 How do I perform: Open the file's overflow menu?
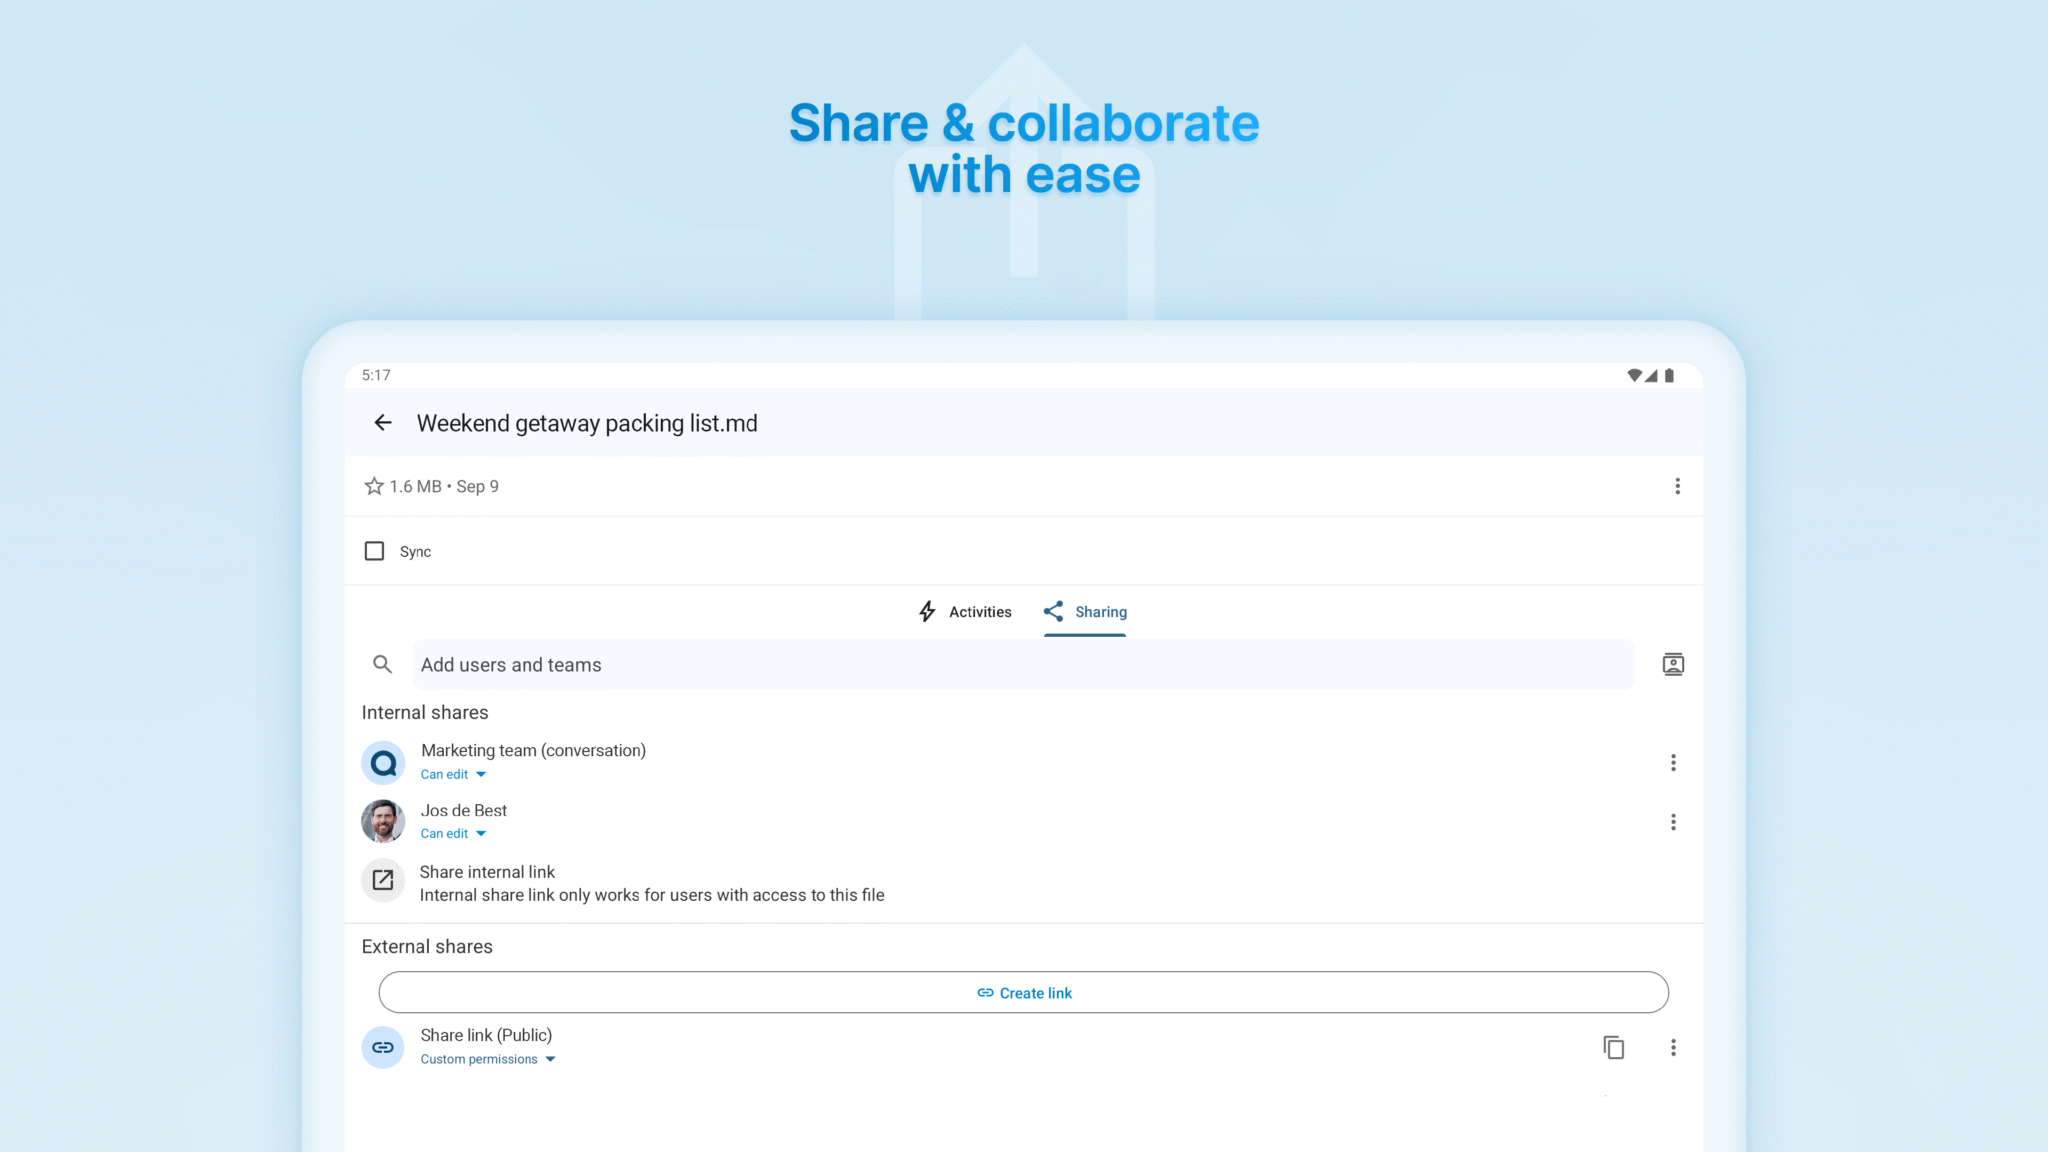point(1678,486)
